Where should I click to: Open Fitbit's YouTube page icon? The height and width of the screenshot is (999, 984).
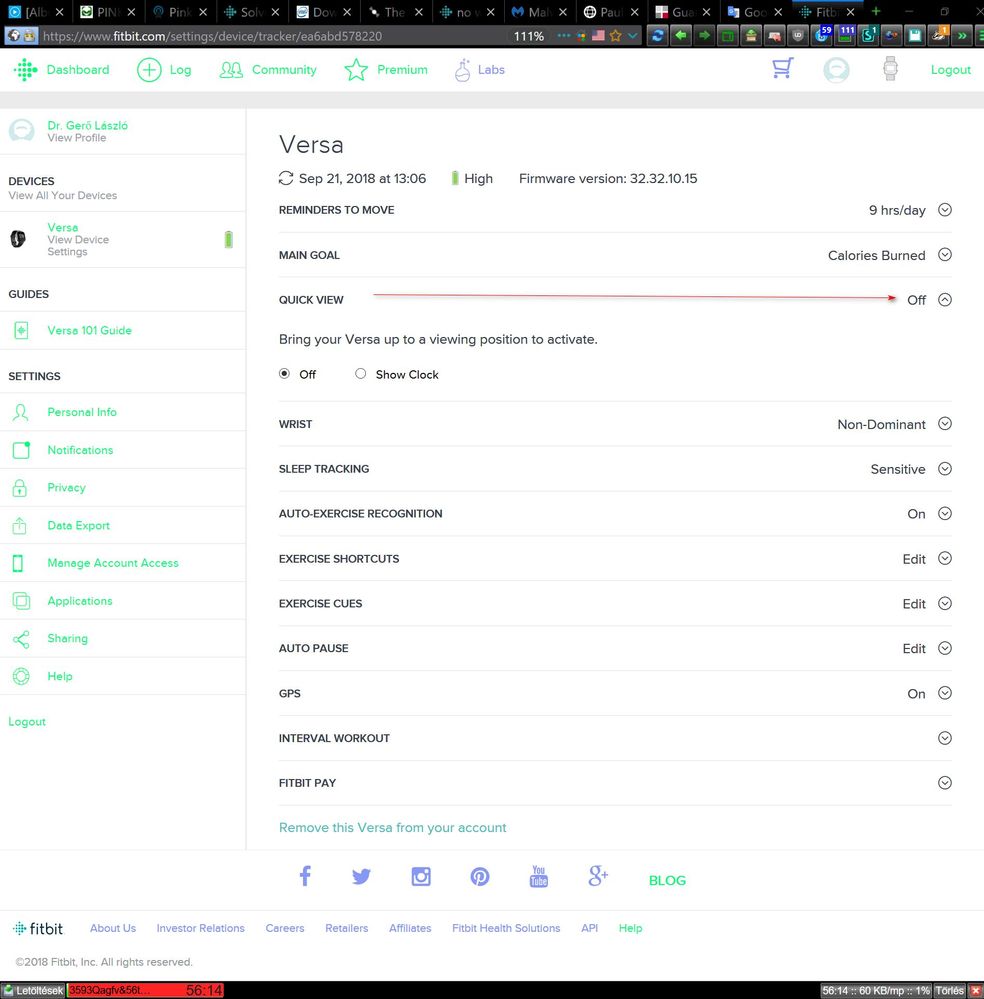(x=539, y=876)
